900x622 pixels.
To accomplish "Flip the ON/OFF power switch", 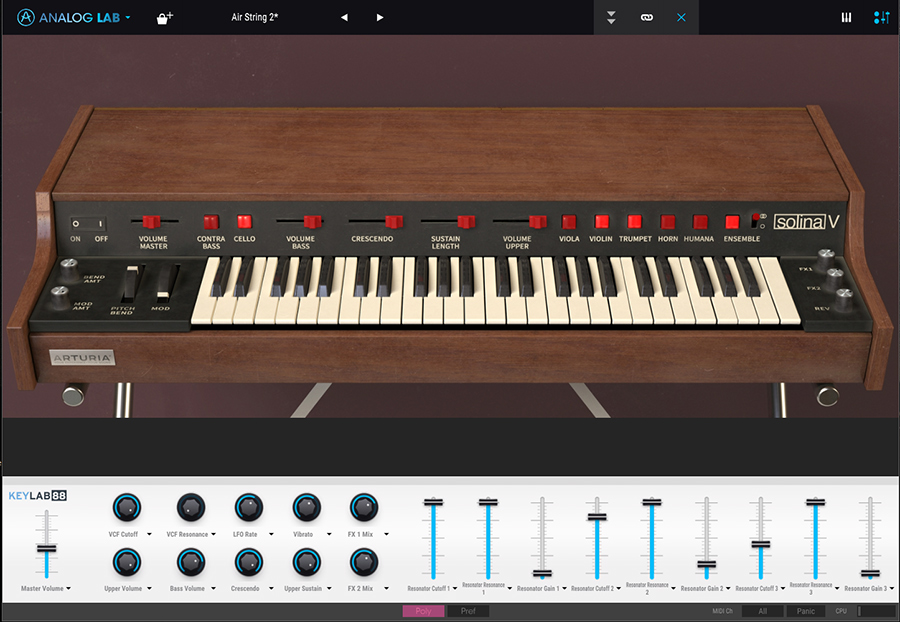I will point(88,223).
